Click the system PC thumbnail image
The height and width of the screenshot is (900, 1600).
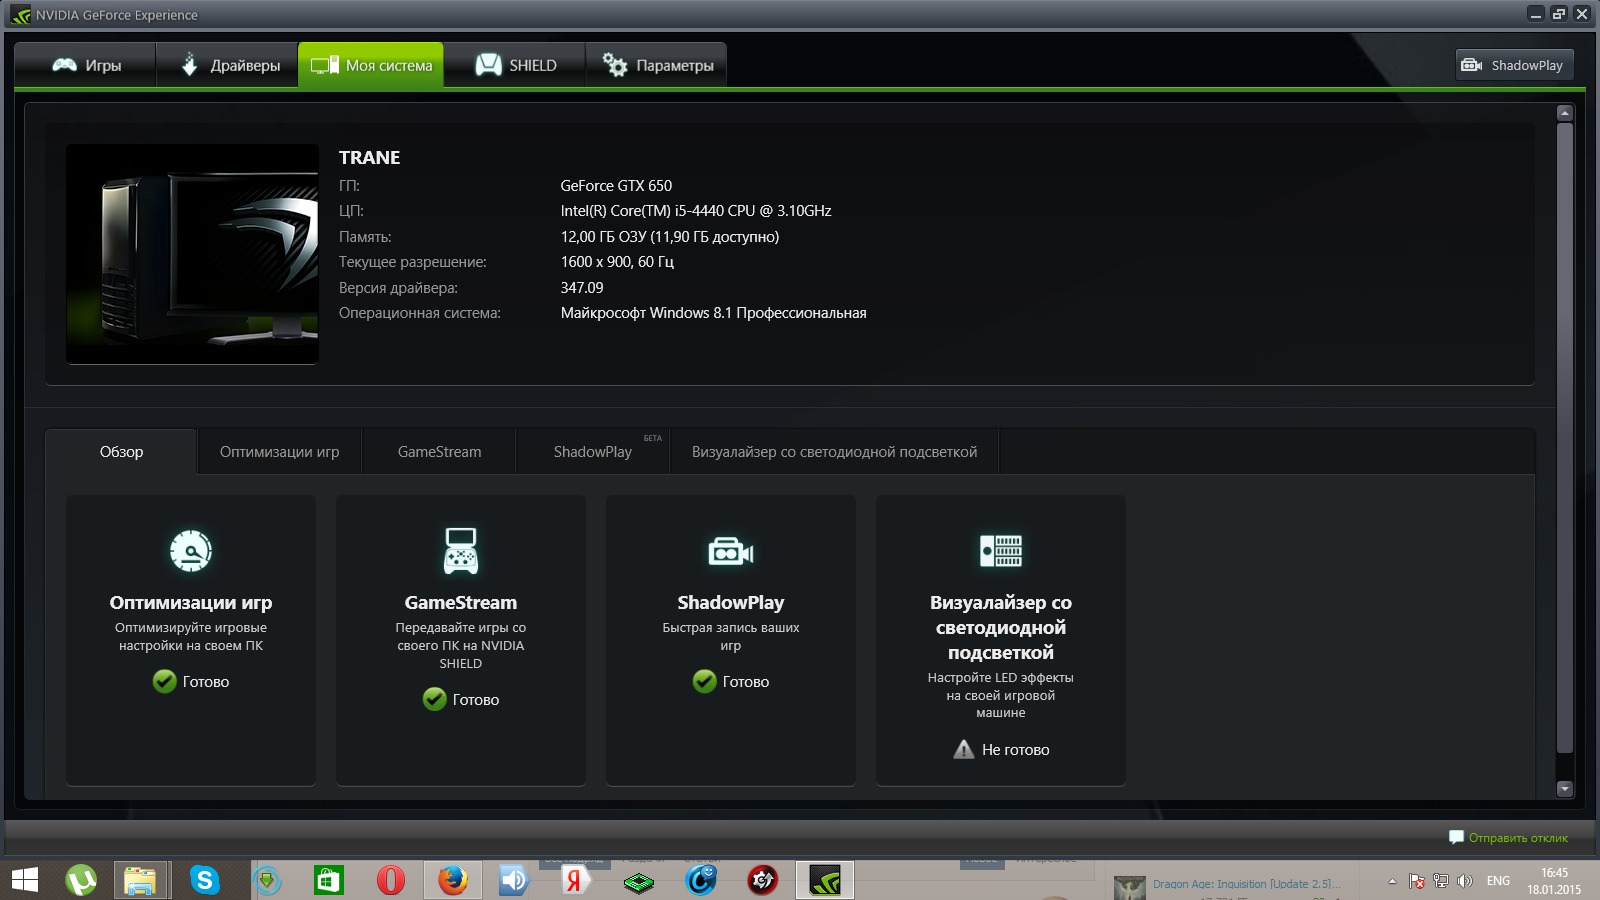pos(192,254)
